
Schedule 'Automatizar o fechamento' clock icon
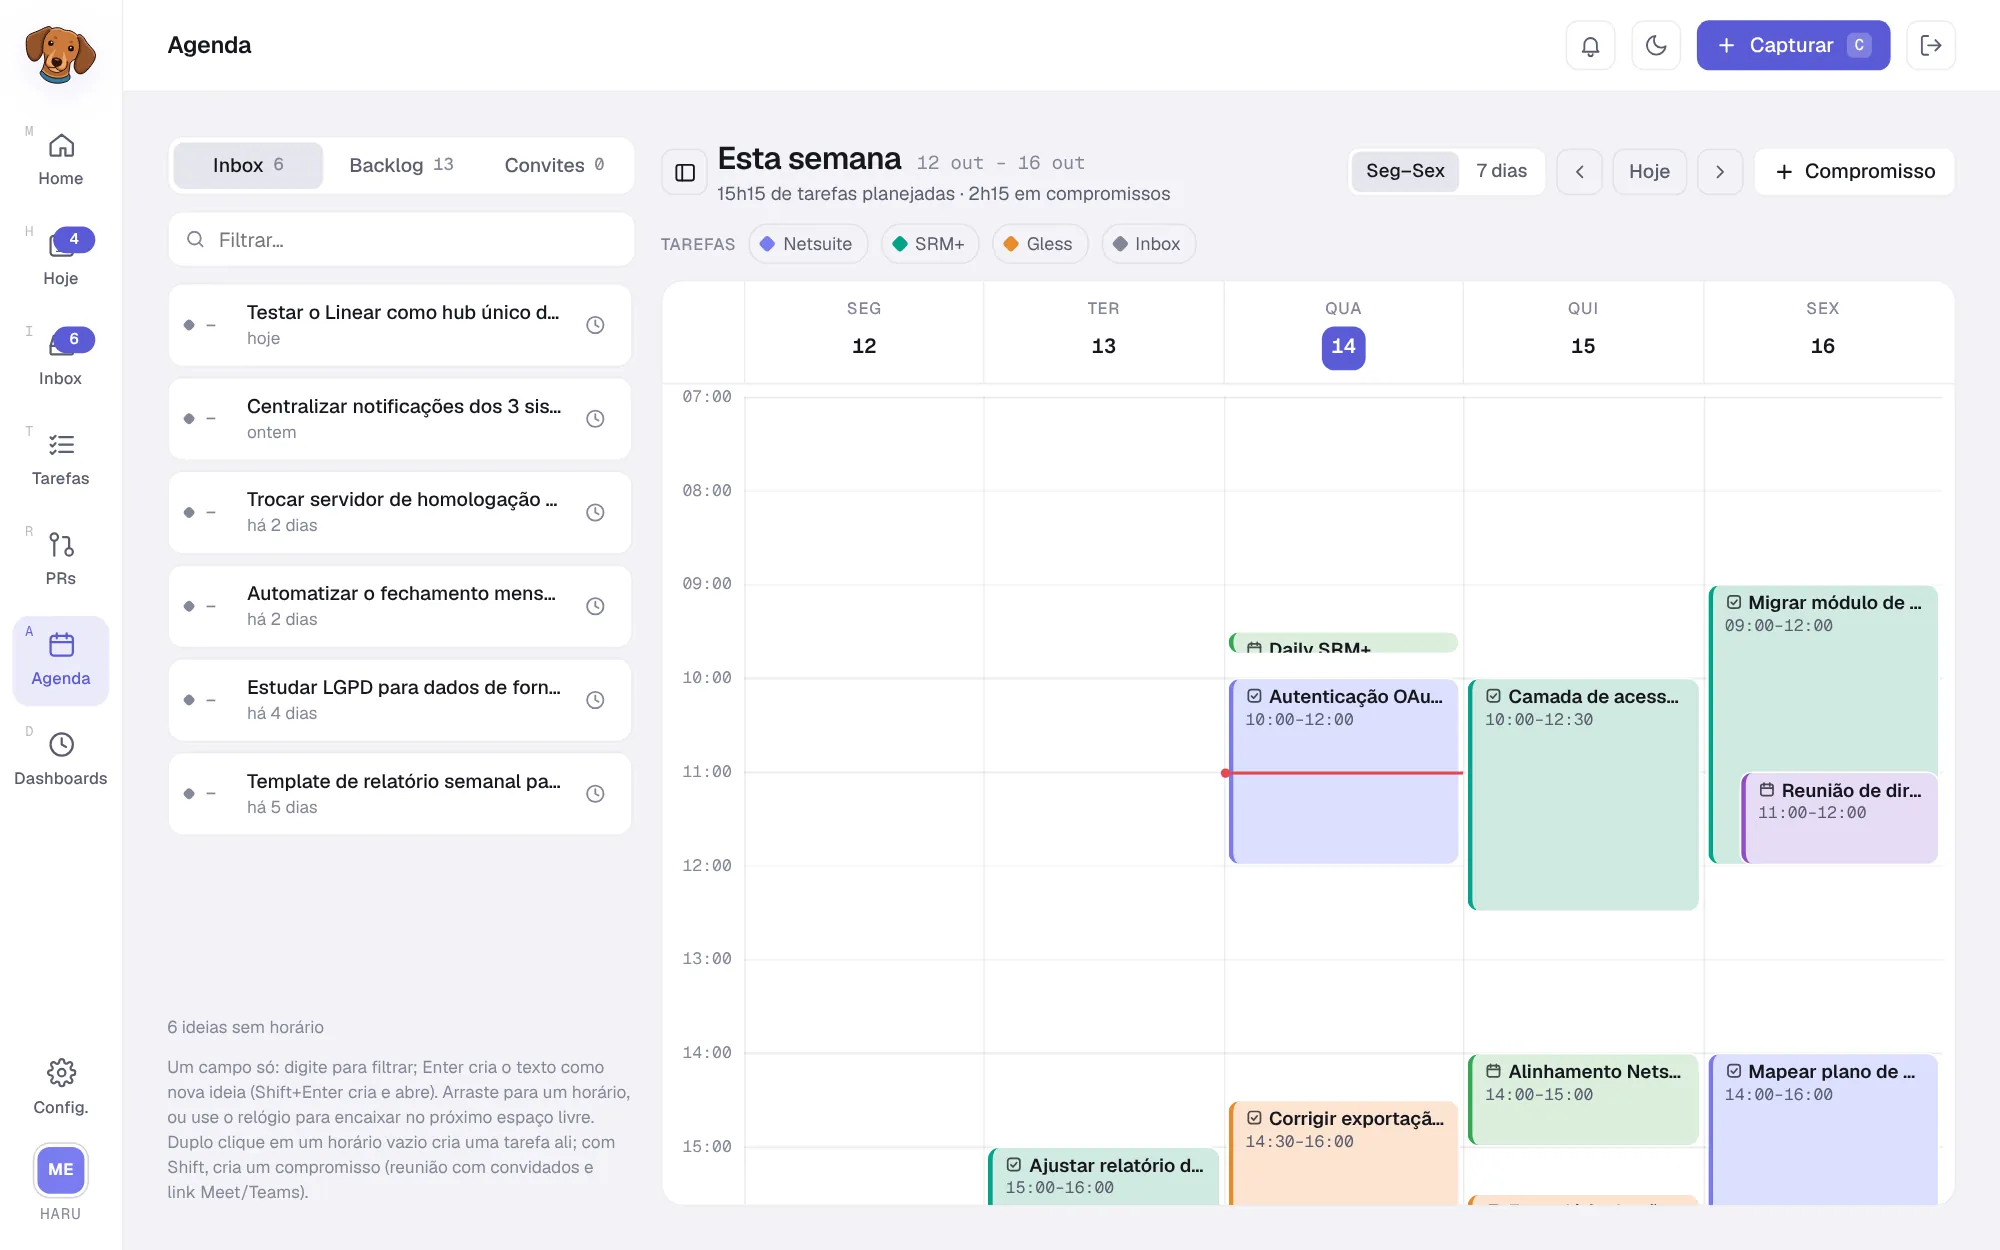point(595,606)
